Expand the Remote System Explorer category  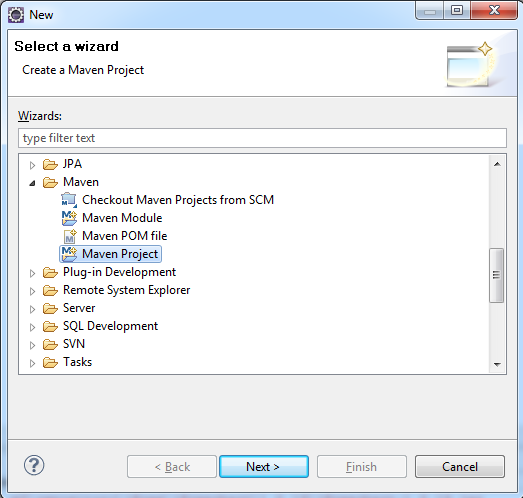[x=32, y=291]
